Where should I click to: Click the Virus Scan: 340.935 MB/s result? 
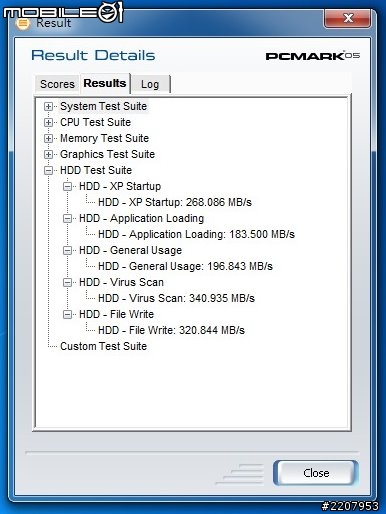tap(176, 298)
